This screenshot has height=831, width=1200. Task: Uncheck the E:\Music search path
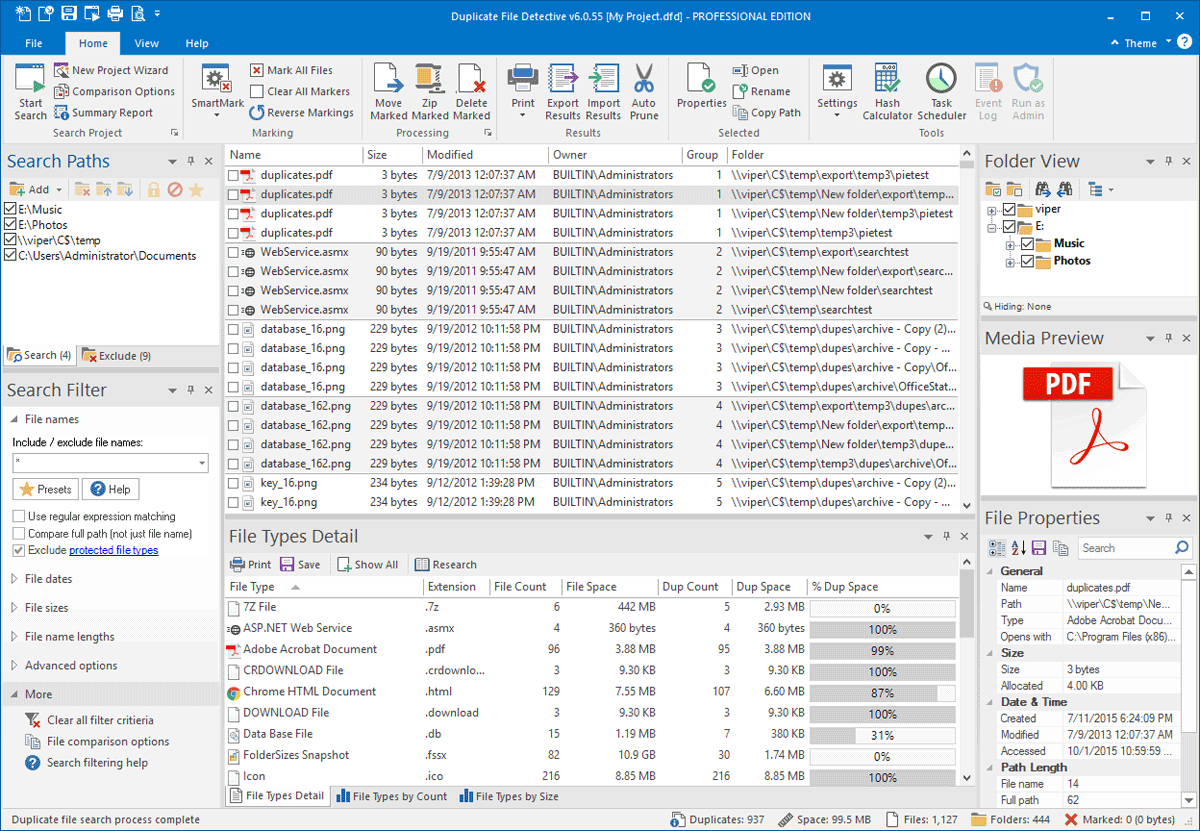[11, 209]
